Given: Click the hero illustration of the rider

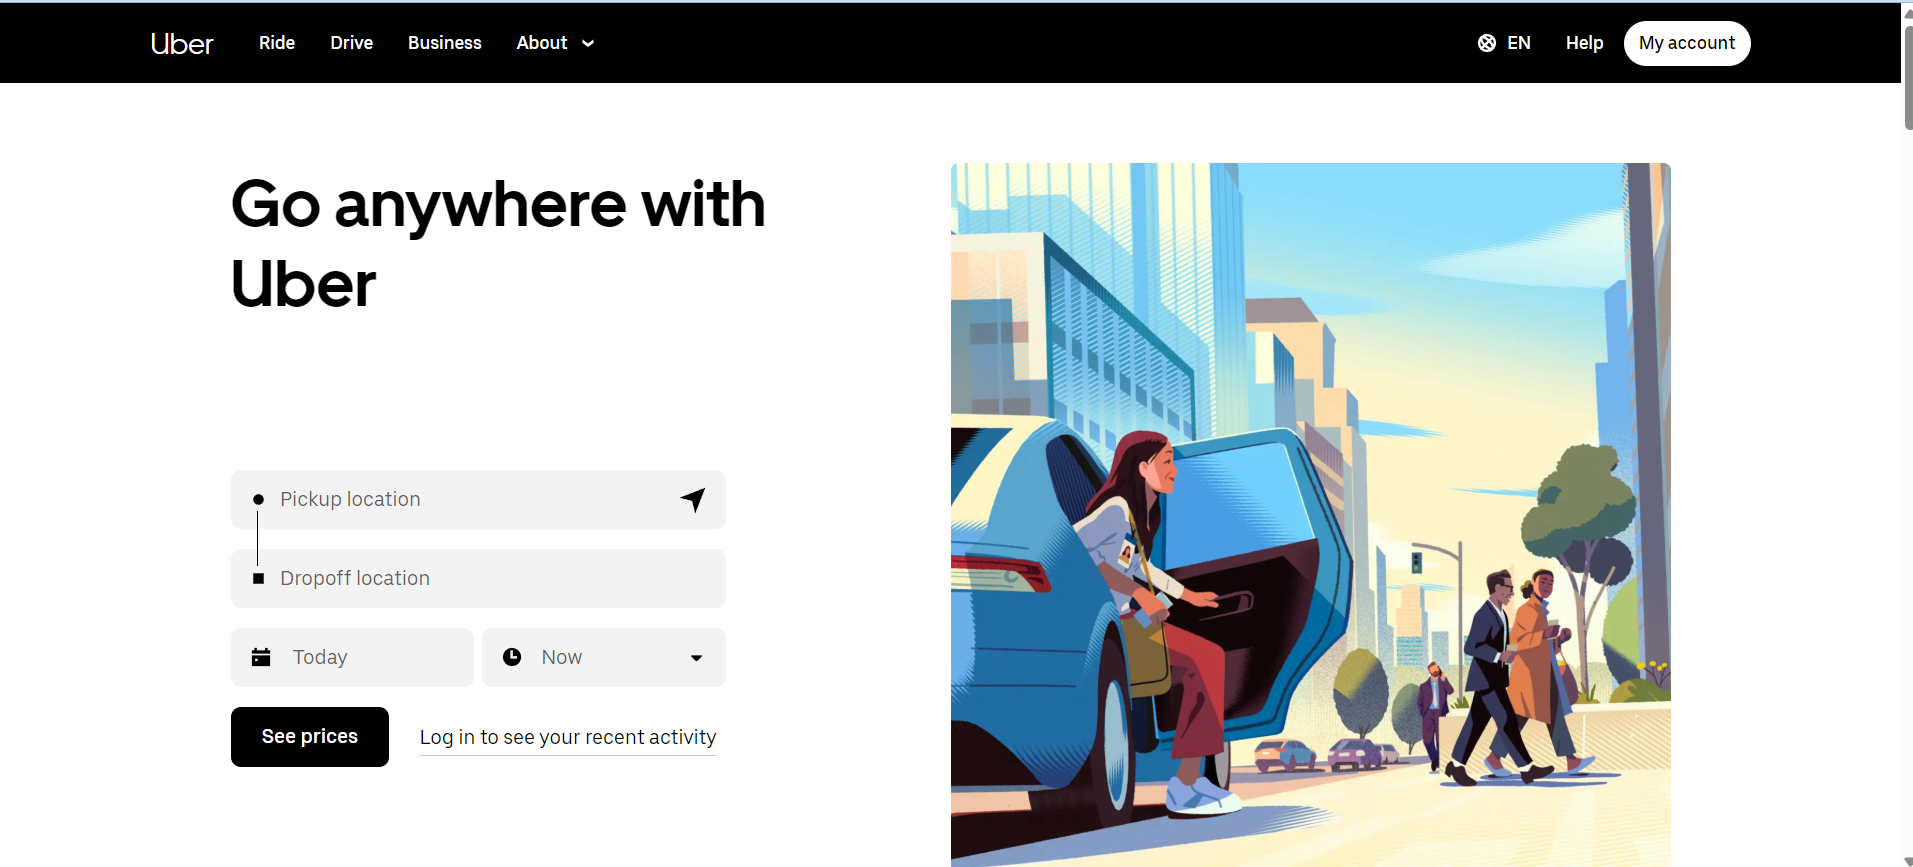Looking at the screenshot, I should click(1310, 514).
